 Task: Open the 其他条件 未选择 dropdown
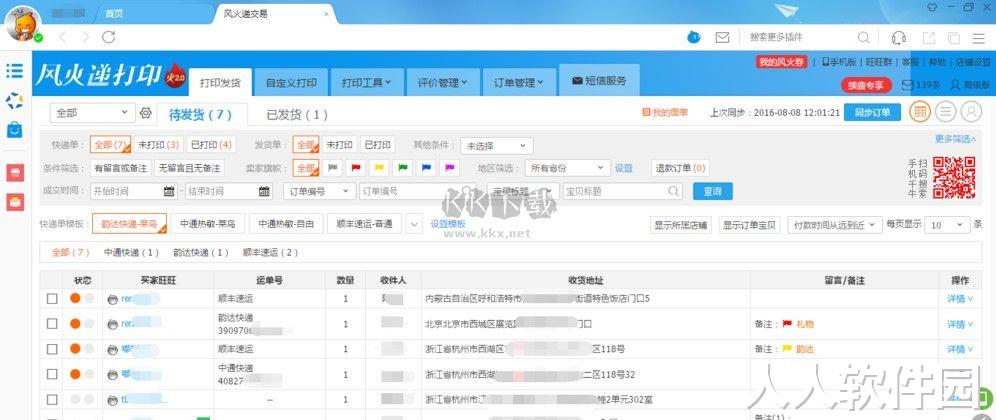point(497,146)
